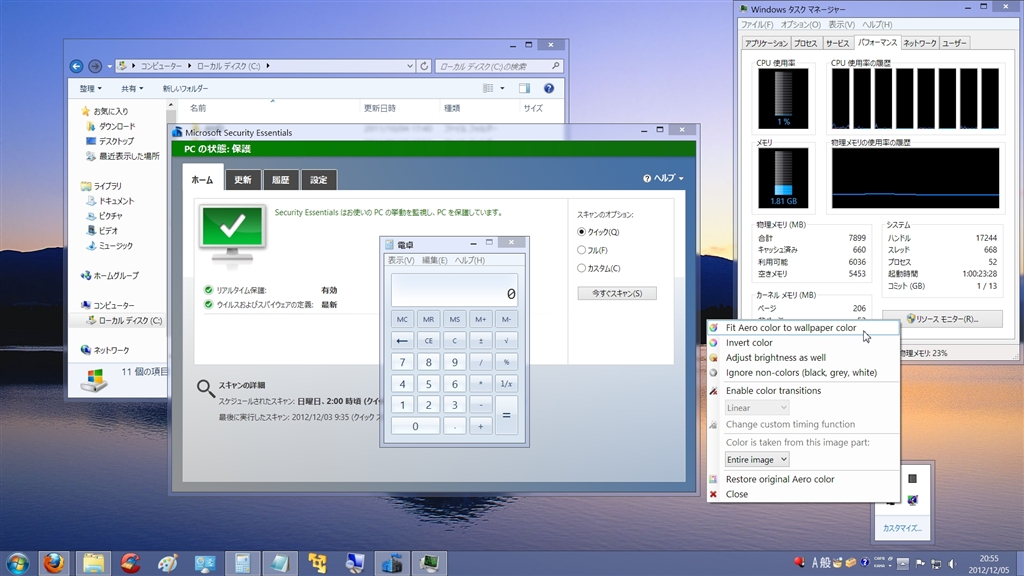Select ダウンロード in Explorer sidebar
Image resolution: width=1024 pixels, height=576 pixels.
coord(117,126)
